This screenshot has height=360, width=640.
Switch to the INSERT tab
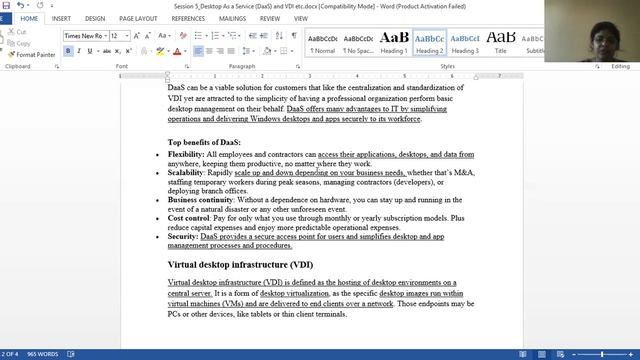click(x=61, y=19)
